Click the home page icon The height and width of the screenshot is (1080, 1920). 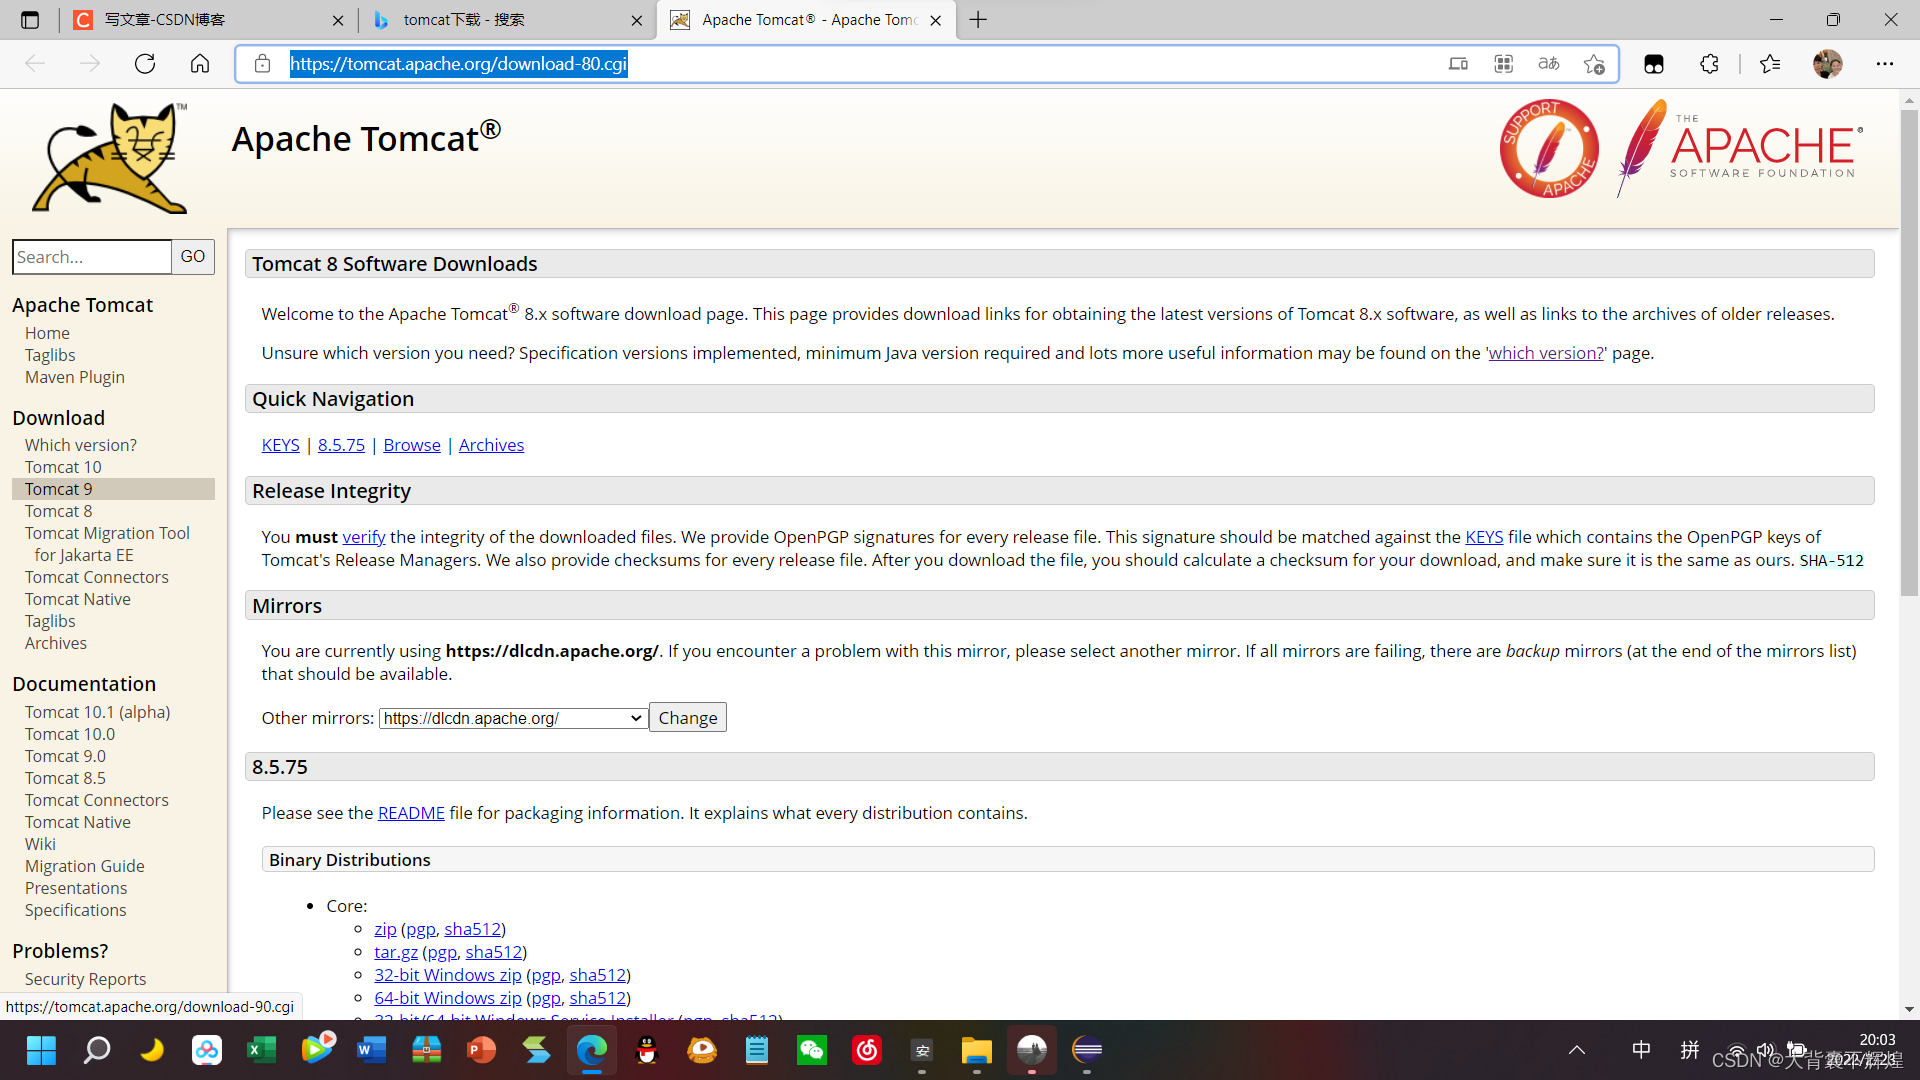(x=200, y=64)
